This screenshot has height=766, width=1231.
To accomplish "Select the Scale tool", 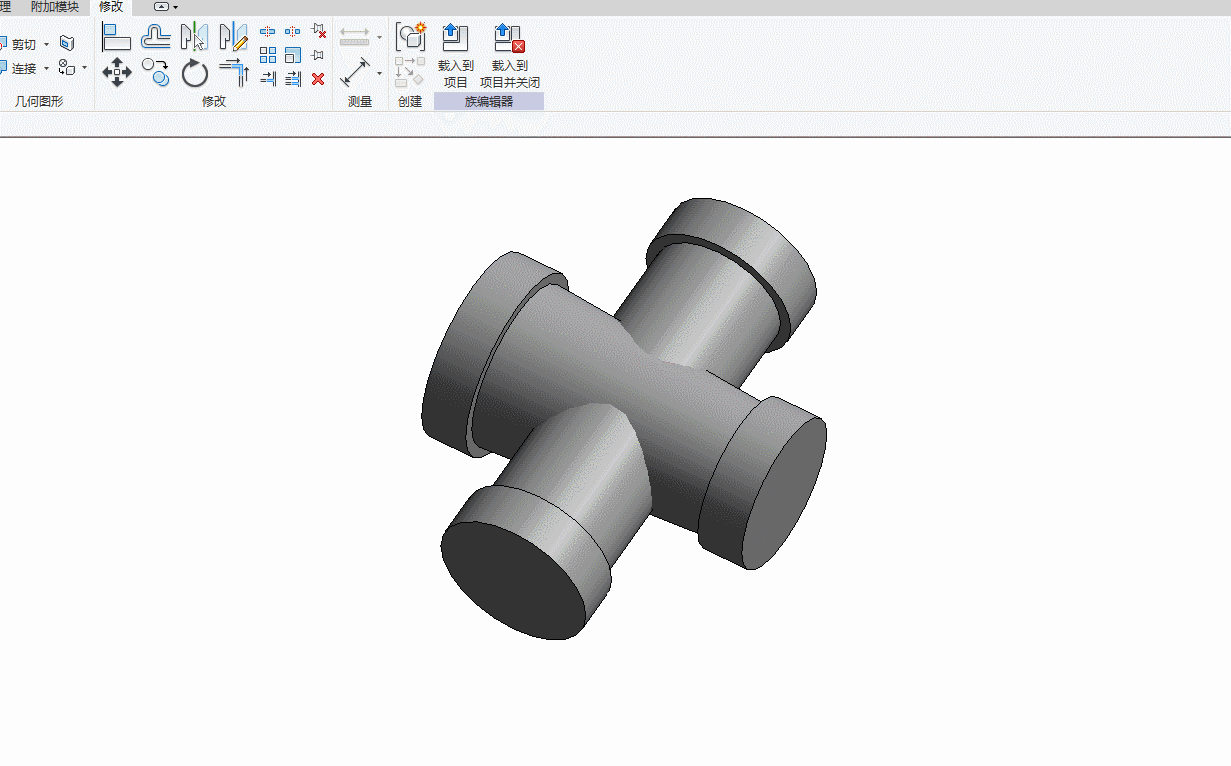I will click(293, 55).
